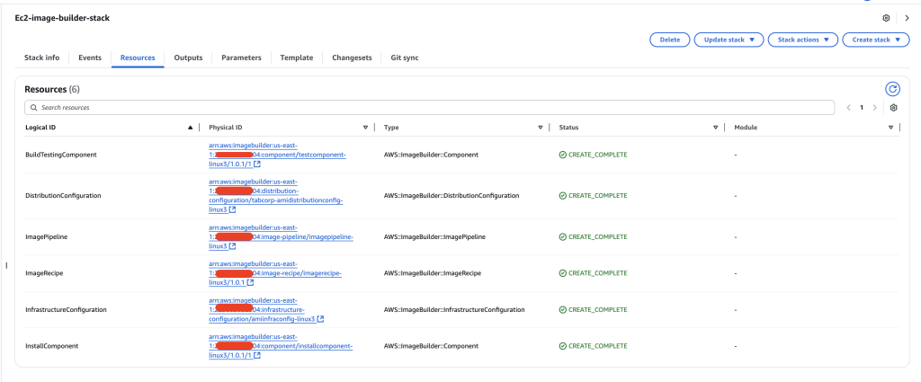Open the Parameters tab
The image size is (921, 382).
241,58
